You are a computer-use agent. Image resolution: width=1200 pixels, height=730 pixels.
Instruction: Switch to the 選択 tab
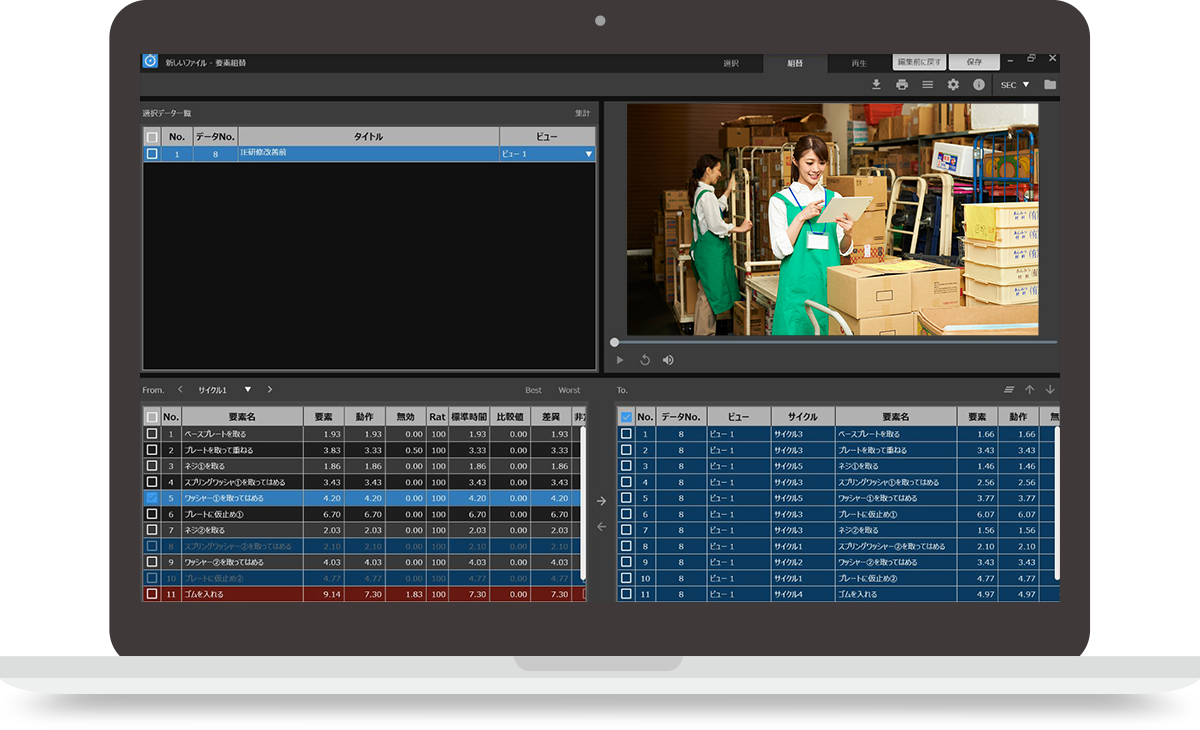[731, 63]
